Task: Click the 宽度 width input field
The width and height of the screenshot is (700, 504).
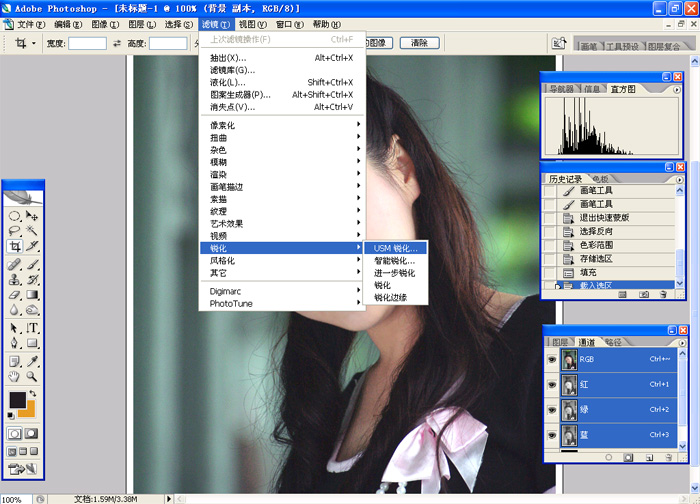Action: [x=87, y=43]
